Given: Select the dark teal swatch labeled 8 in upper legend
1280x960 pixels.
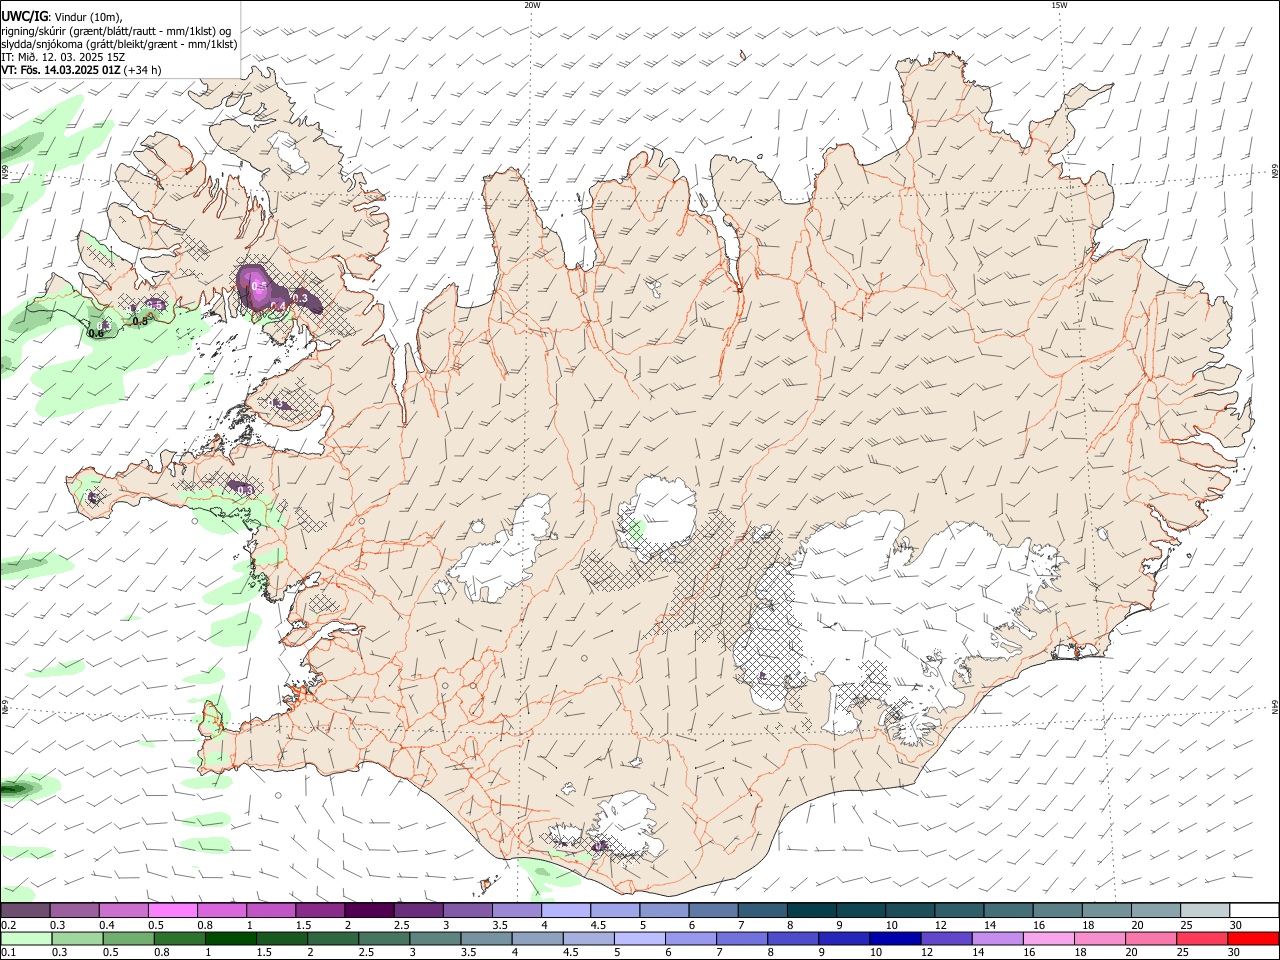Looking at the screenshot, I should [812, 910].
